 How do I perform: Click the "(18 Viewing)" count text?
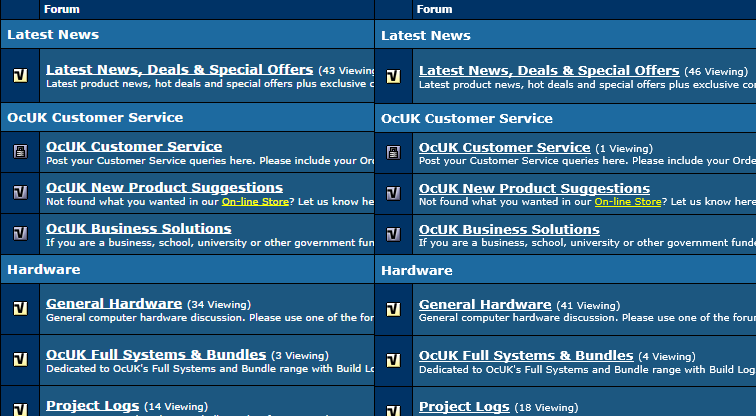pos(546,408)
